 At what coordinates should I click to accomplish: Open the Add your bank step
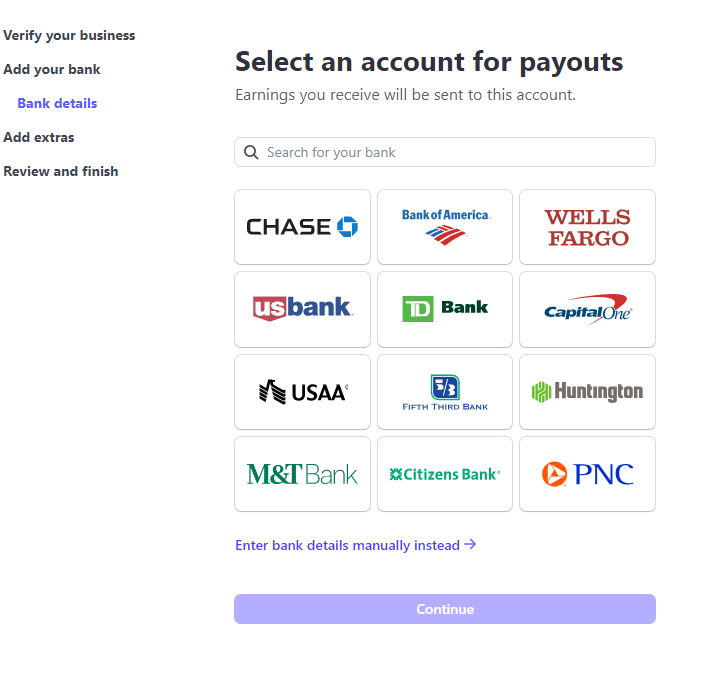52,69
